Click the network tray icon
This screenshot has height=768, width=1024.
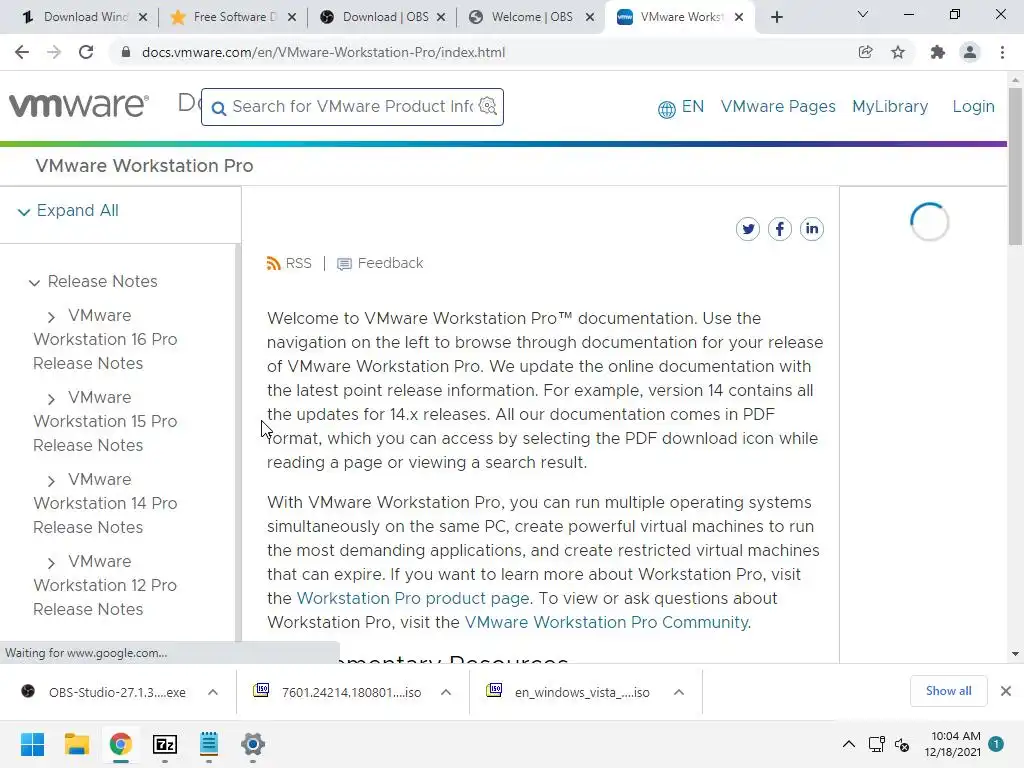(876, 744)
